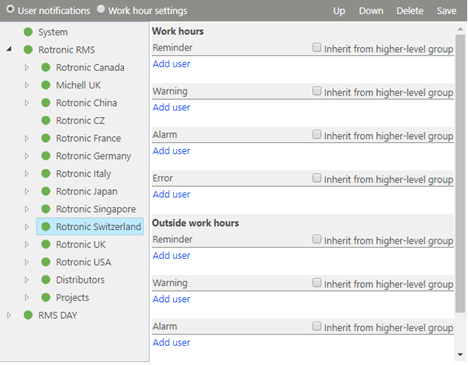Click the green dot beside Rotronic Japan
Screen dimensions: 468x365
(x=46, y=191)
